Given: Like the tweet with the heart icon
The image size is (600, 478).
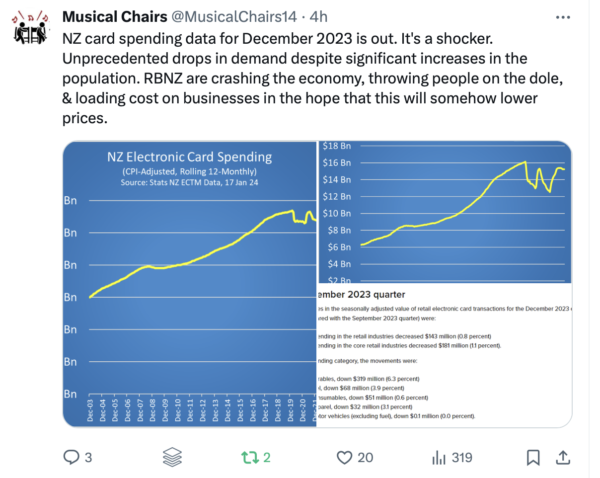Looking at the screenshot, I should coord(345,457).
